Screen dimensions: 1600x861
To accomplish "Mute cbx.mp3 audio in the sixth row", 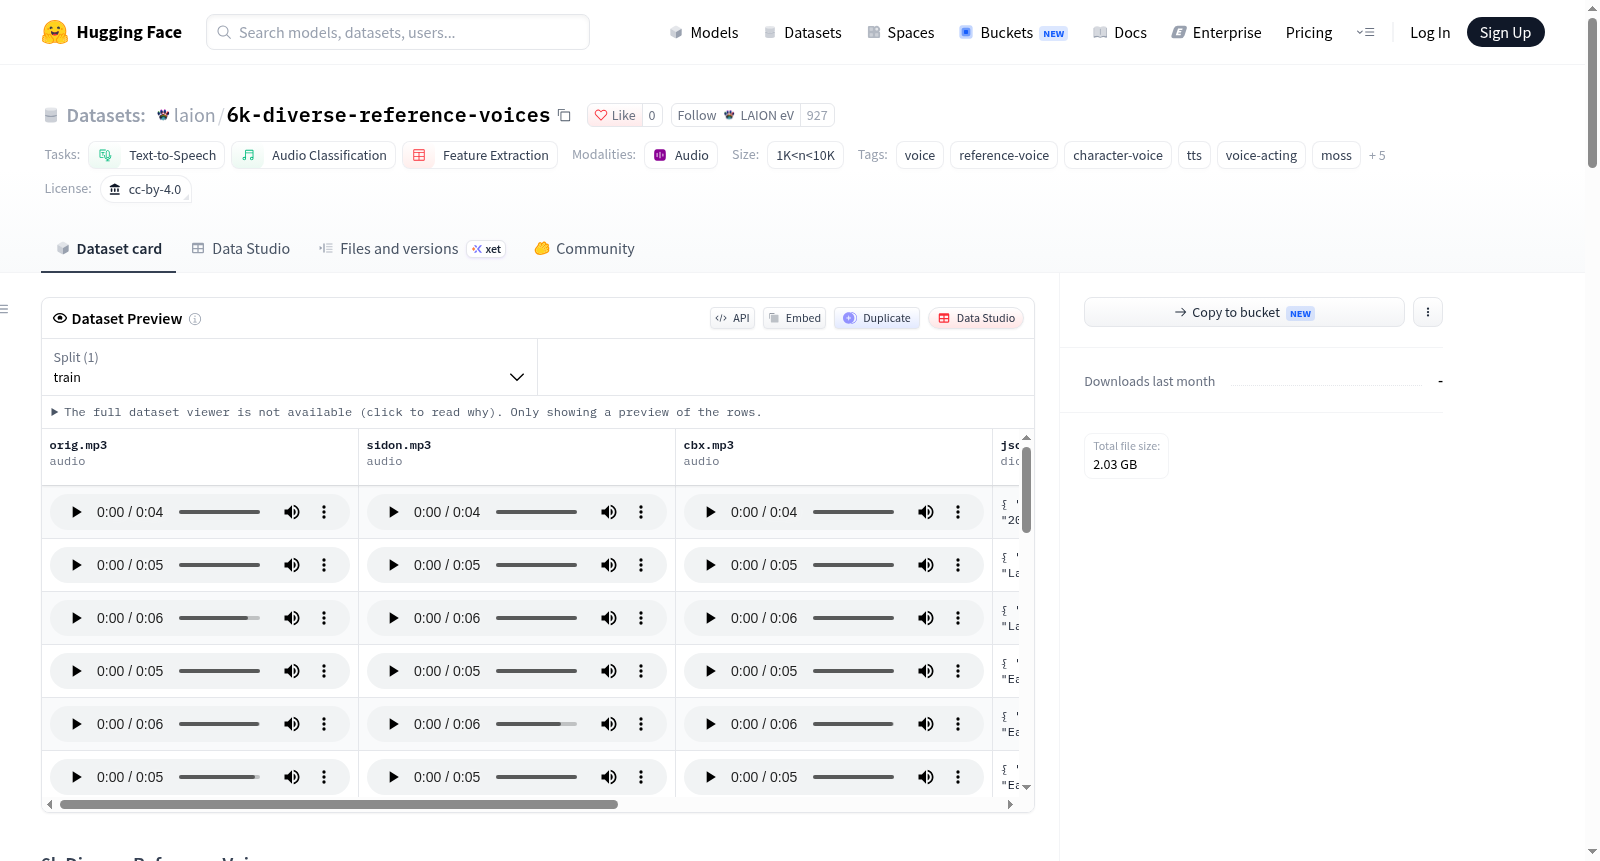I will pos(926,777).
